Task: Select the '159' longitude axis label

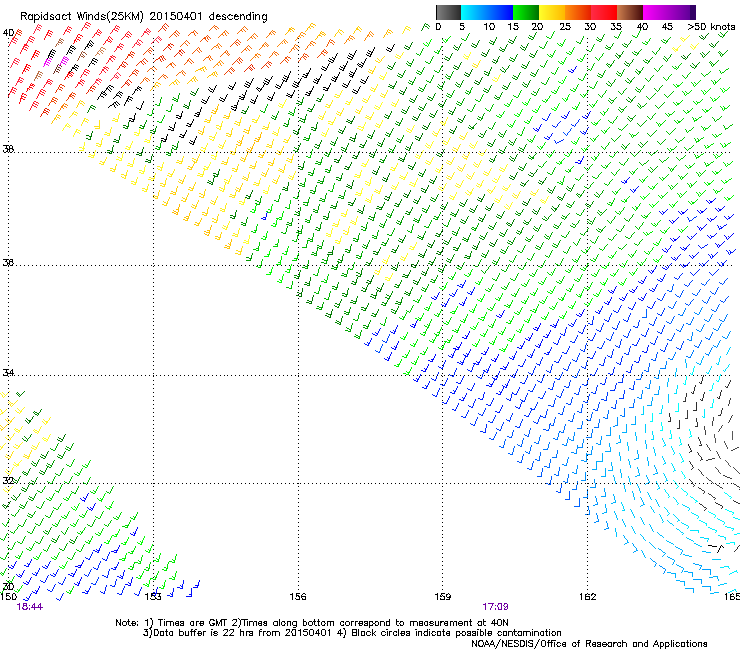Action: tap(442, 597)
